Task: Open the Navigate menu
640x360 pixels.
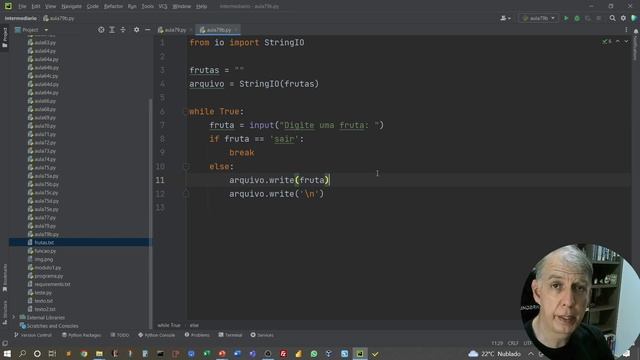Action: tap(71, 6)
